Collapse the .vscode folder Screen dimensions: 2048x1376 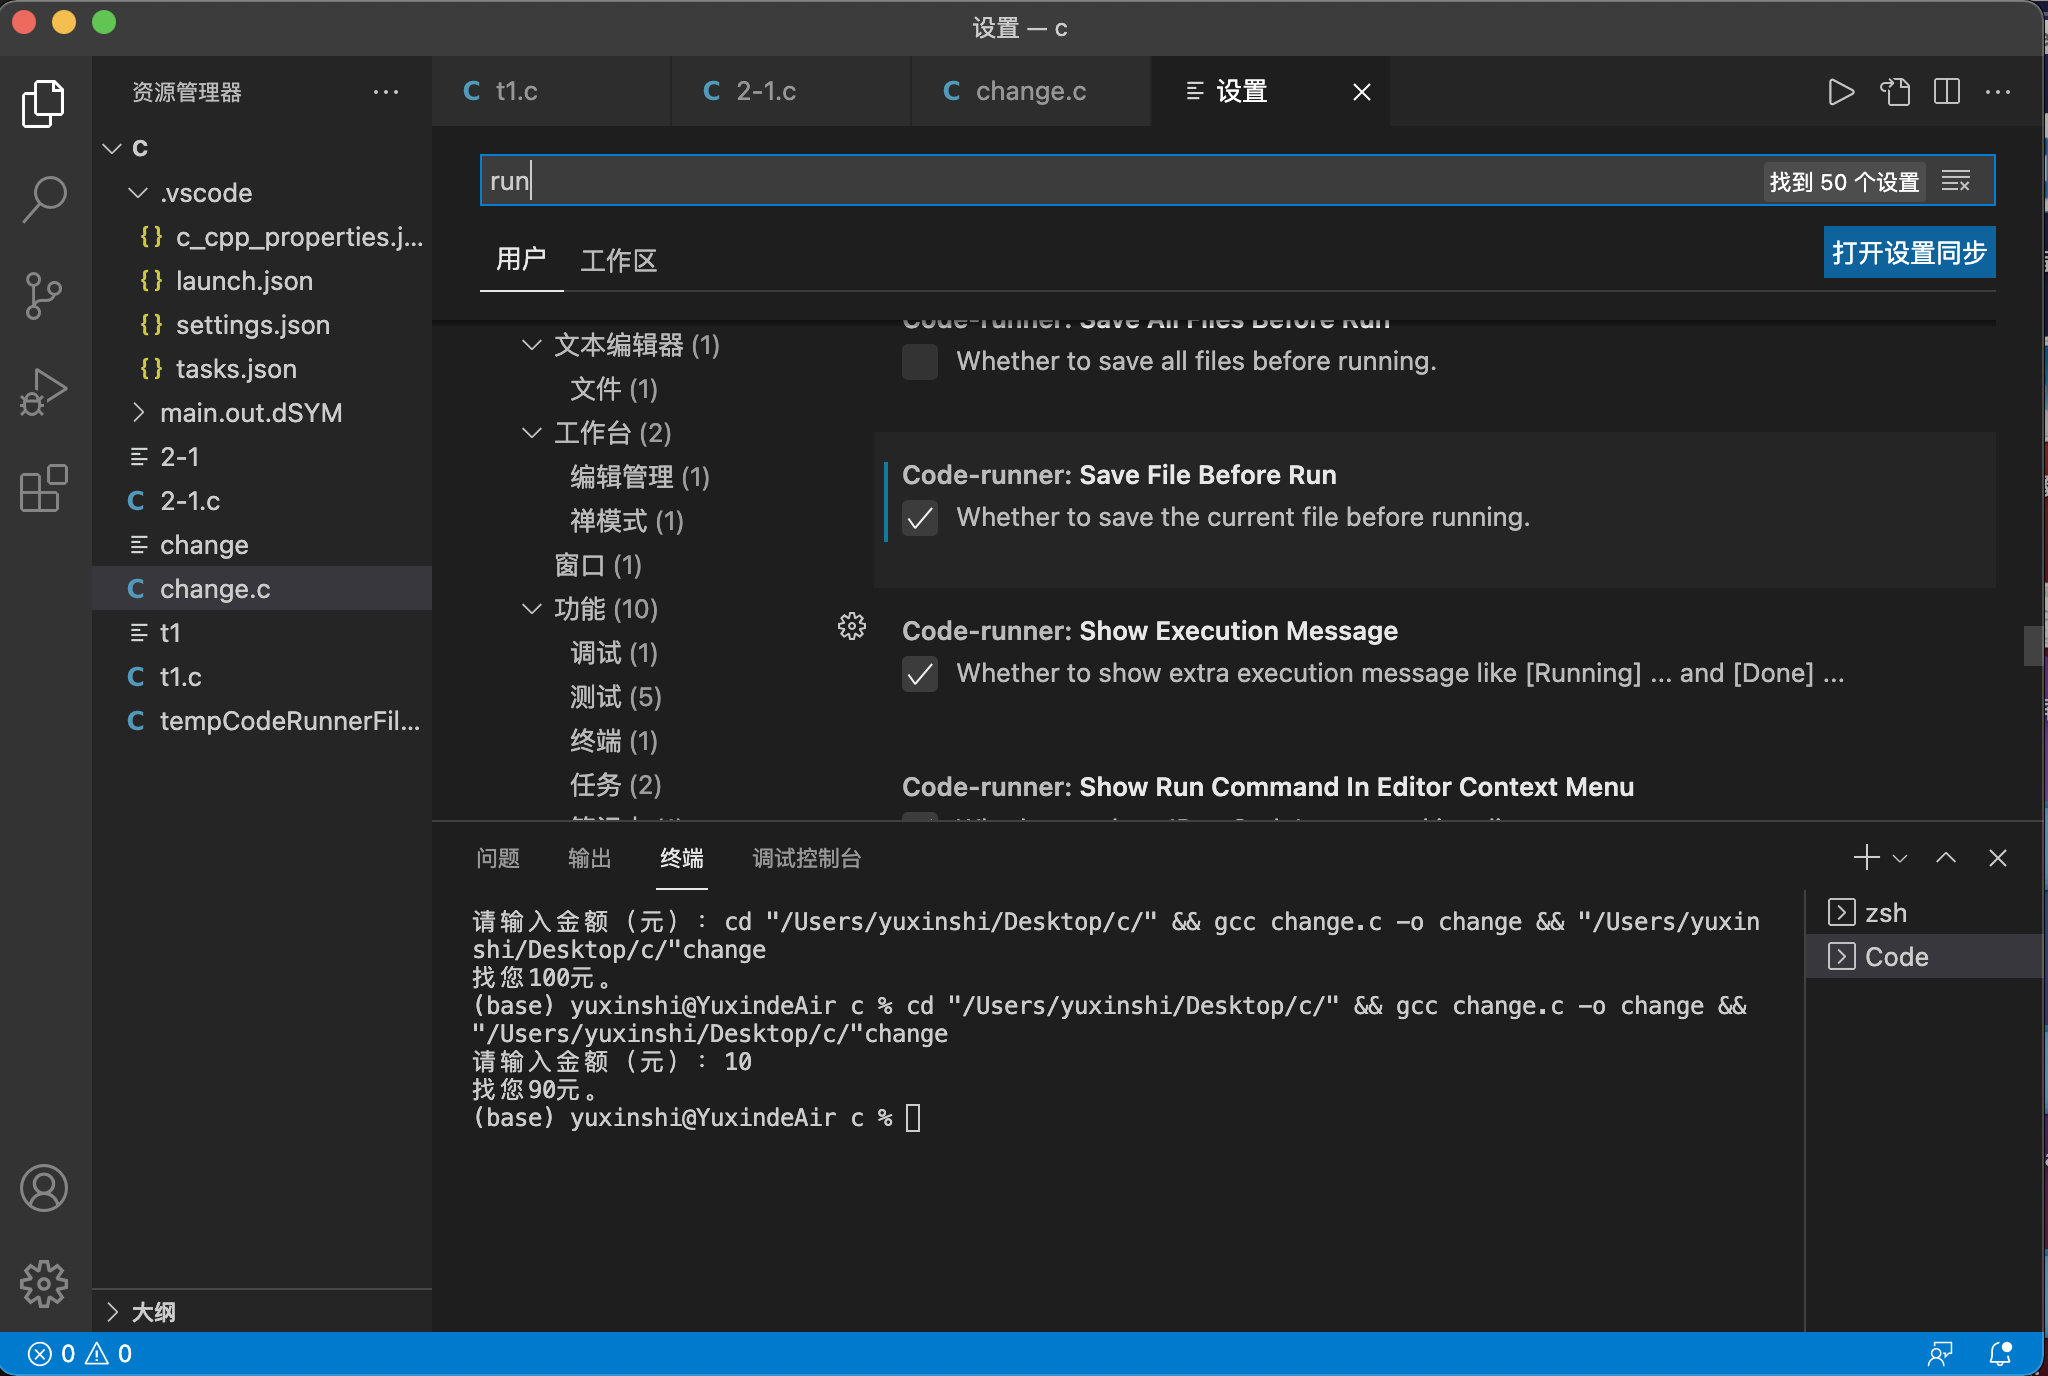(x=138, y=192)
